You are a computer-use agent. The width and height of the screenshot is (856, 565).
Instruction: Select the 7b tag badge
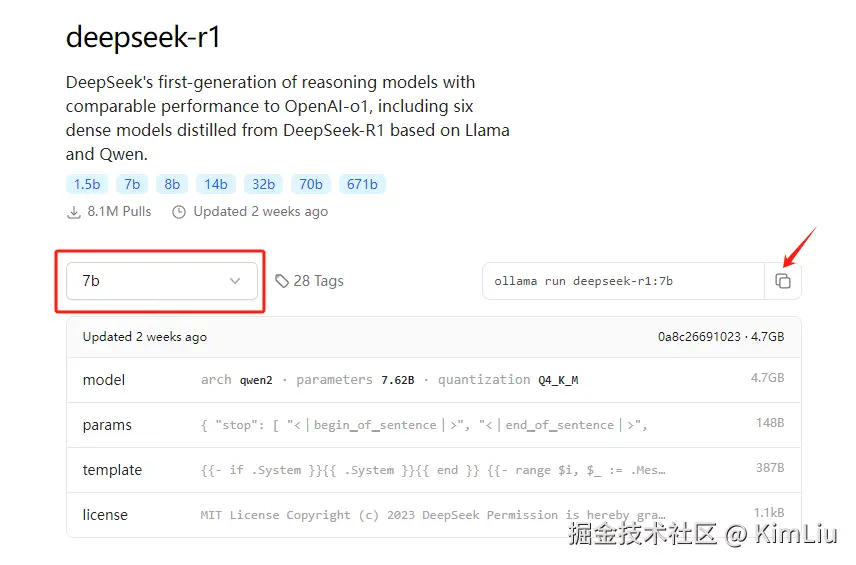tap(132, 184)
